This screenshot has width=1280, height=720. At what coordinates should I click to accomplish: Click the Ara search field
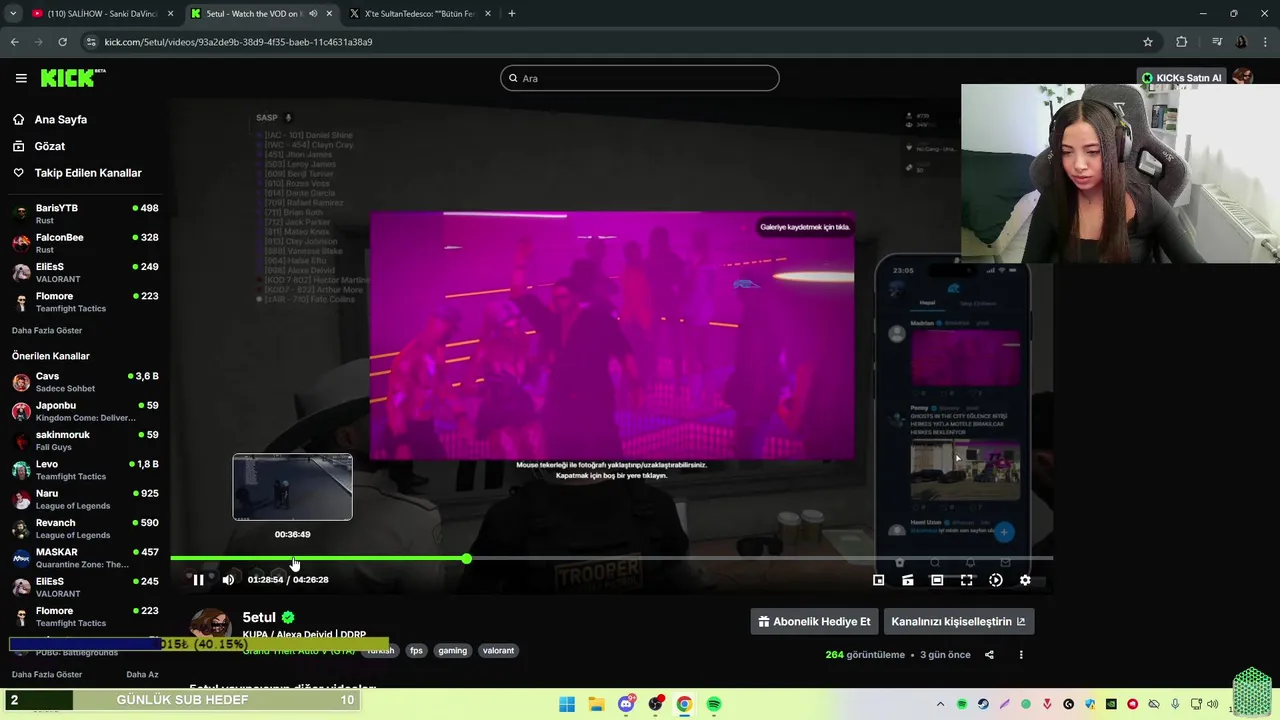point(640,78)
